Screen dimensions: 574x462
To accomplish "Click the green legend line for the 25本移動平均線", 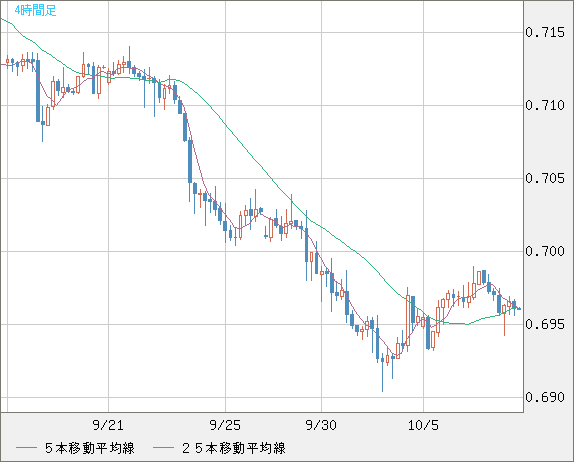I will (x=163, y=448).
